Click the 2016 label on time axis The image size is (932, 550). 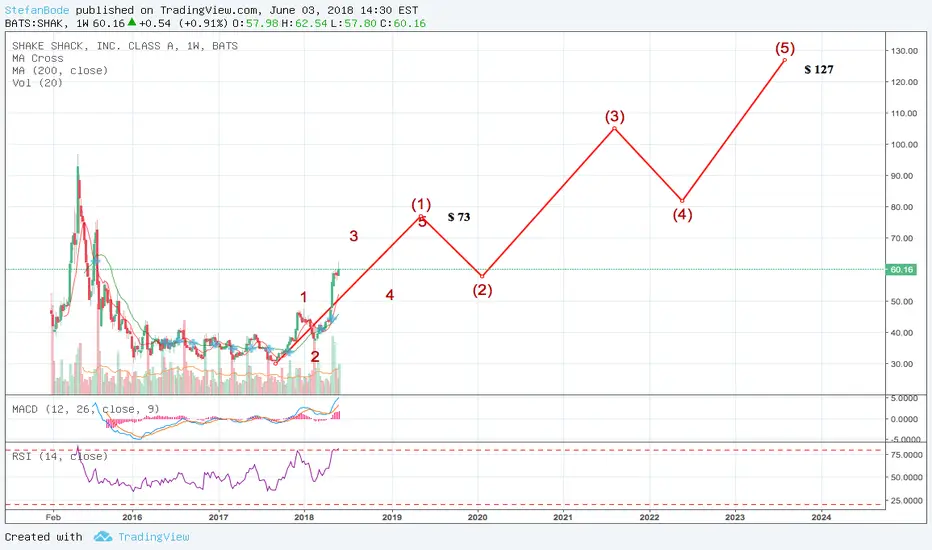[132, 517]
